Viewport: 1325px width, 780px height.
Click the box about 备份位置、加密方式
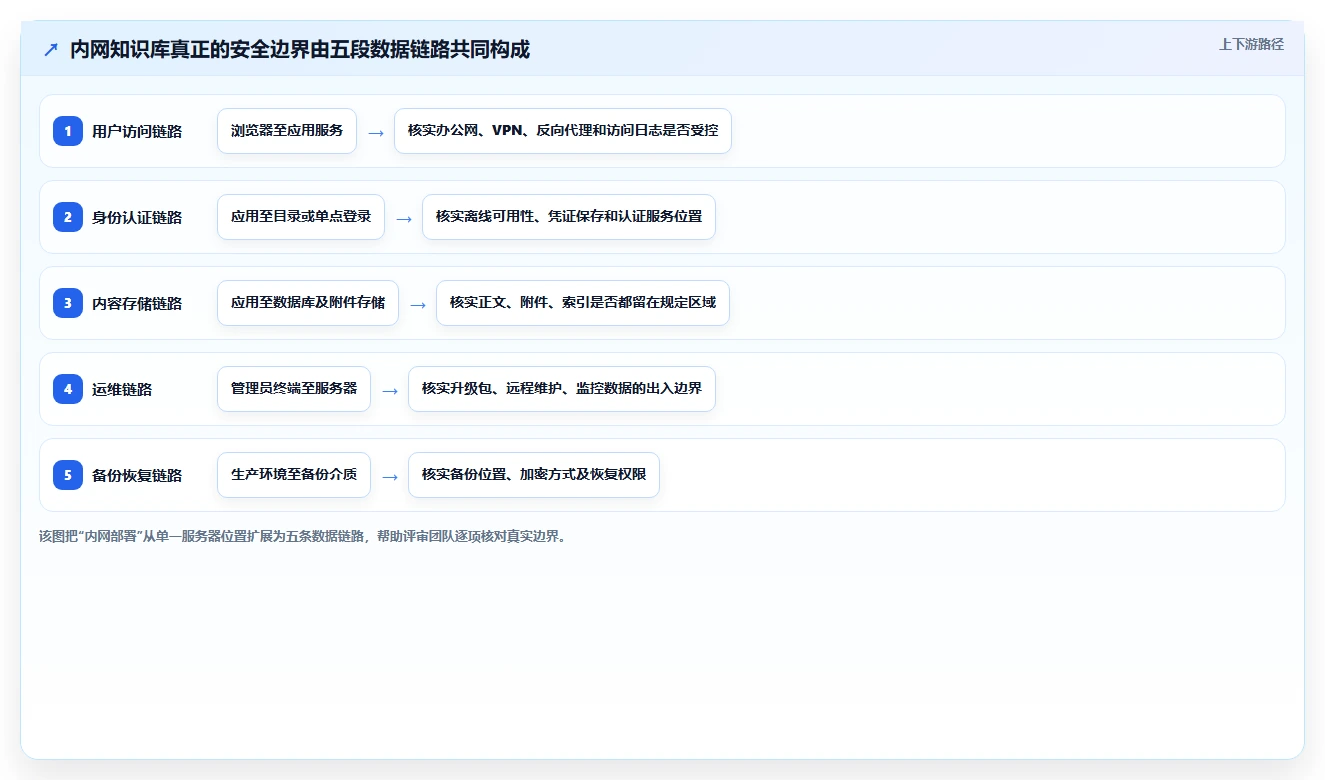(534, 475)
